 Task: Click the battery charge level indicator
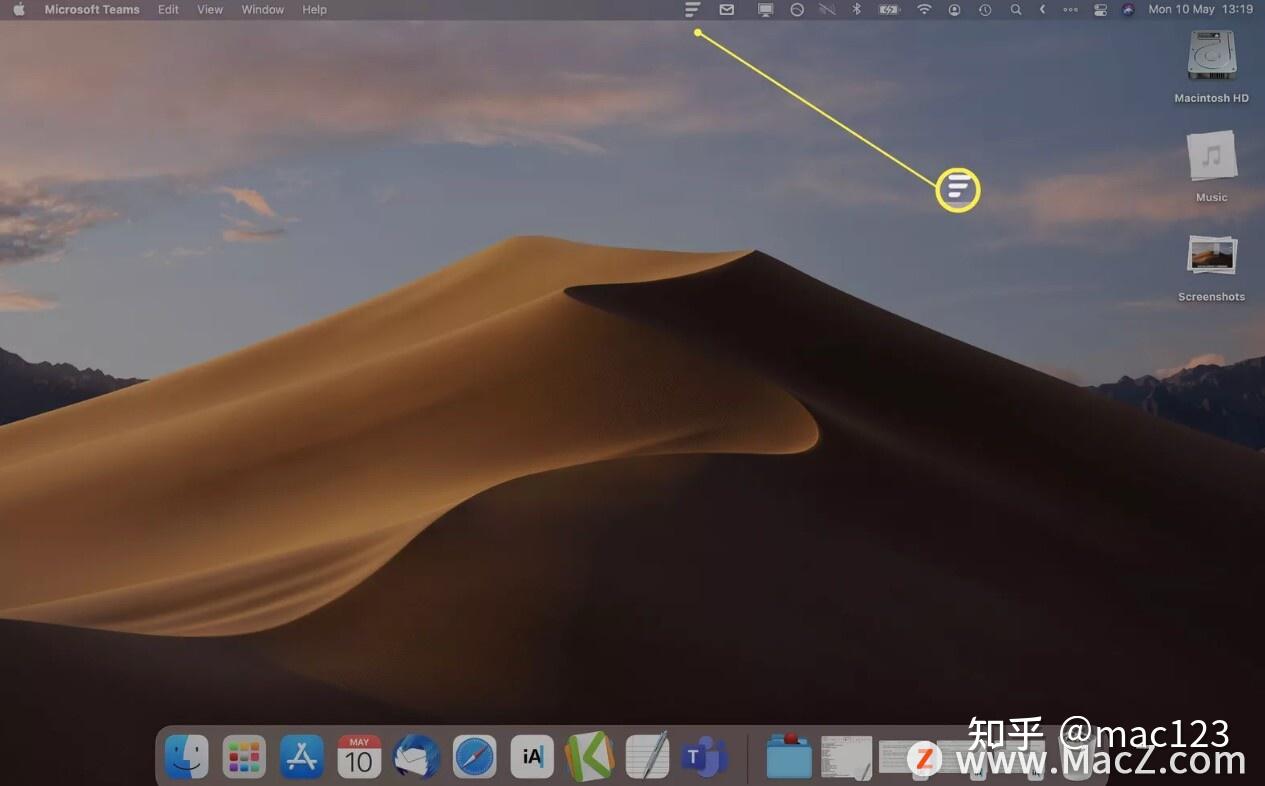[888, 9]
